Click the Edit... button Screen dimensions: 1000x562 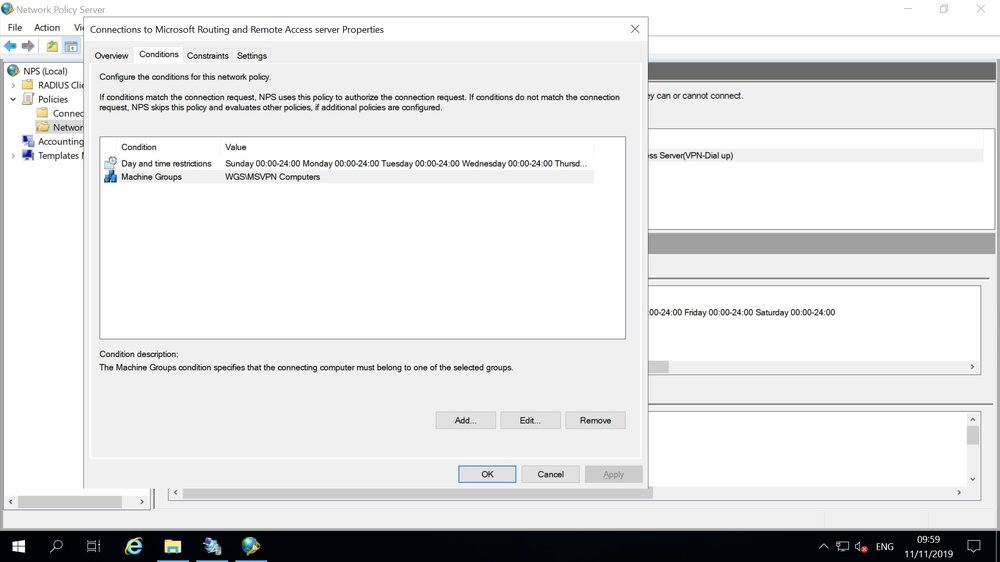click(x=530, y=420)
